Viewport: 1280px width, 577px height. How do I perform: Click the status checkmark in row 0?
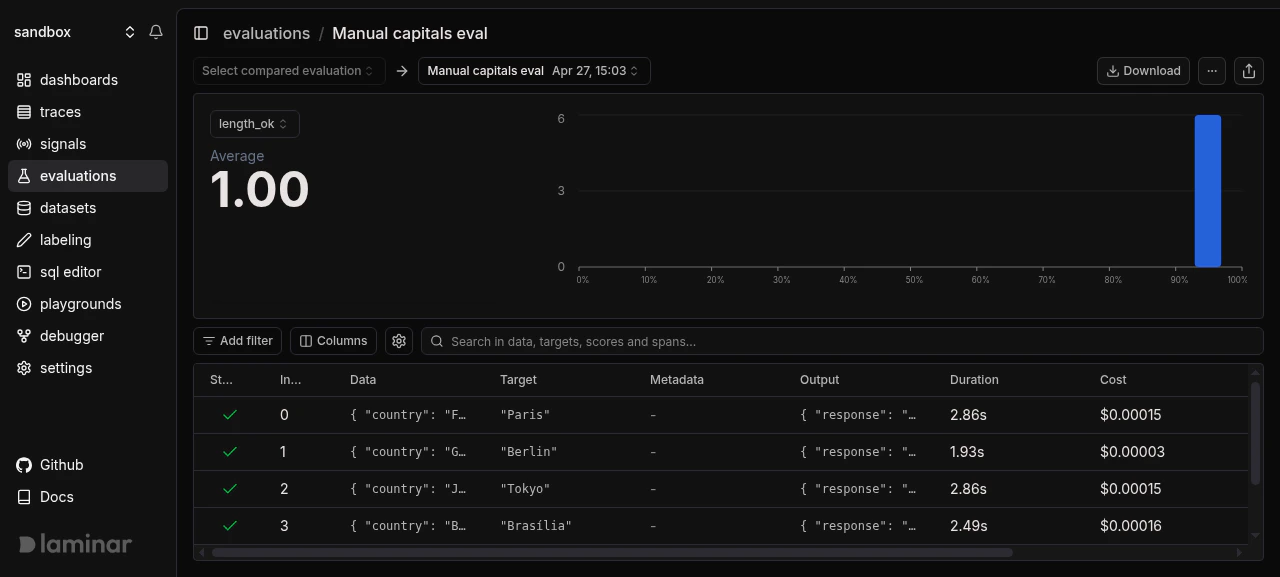pos(230,415)
